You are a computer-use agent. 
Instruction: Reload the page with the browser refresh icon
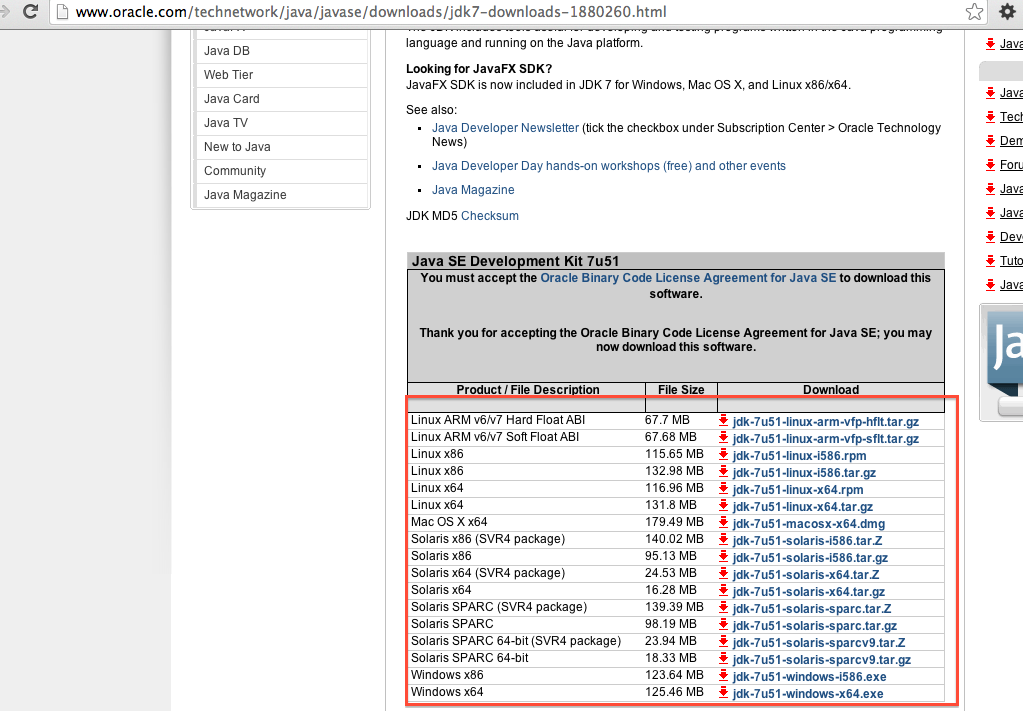click(30, 11)
